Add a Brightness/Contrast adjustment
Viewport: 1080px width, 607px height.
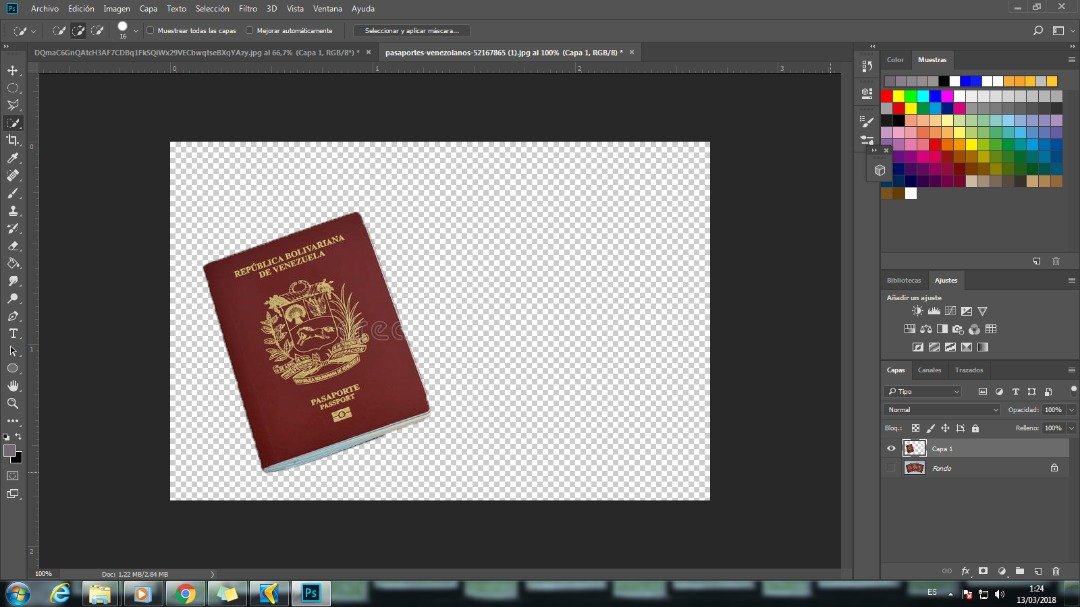click(917, 311)
